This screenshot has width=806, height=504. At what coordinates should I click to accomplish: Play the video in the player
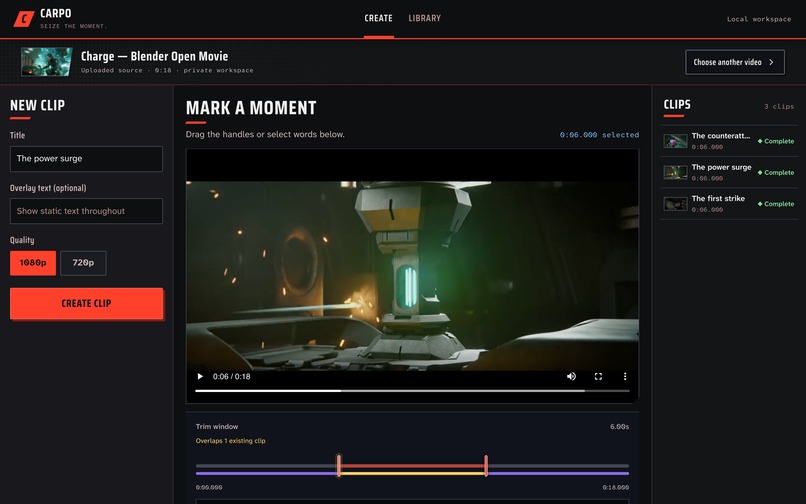tap(200, 376)
